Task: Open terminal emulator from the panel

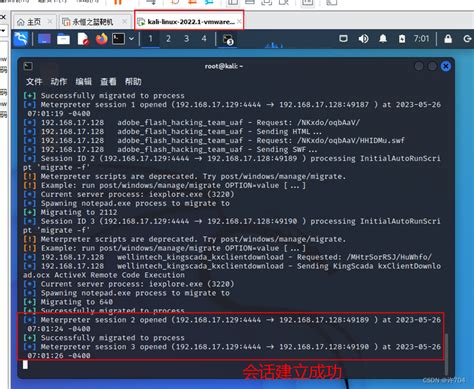Action: [118, 39]
